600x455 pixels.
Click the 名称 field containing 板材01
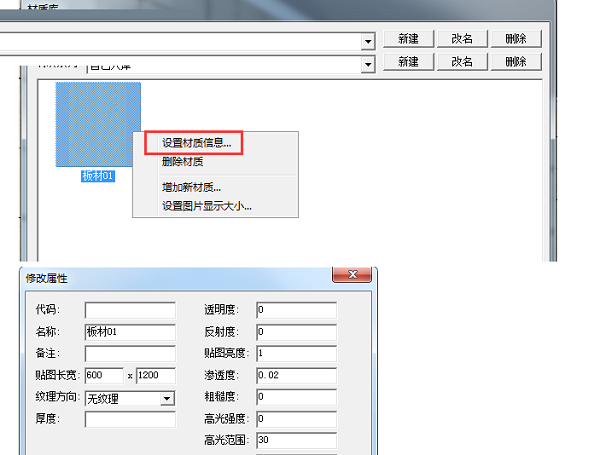click(x=130, y=332)
